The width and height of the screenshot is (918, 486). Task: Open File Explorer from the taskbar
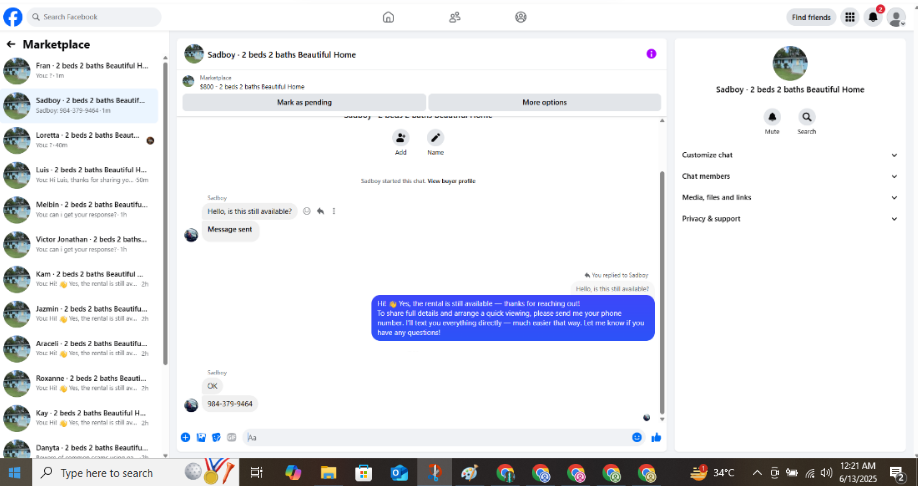pos(328,473)
